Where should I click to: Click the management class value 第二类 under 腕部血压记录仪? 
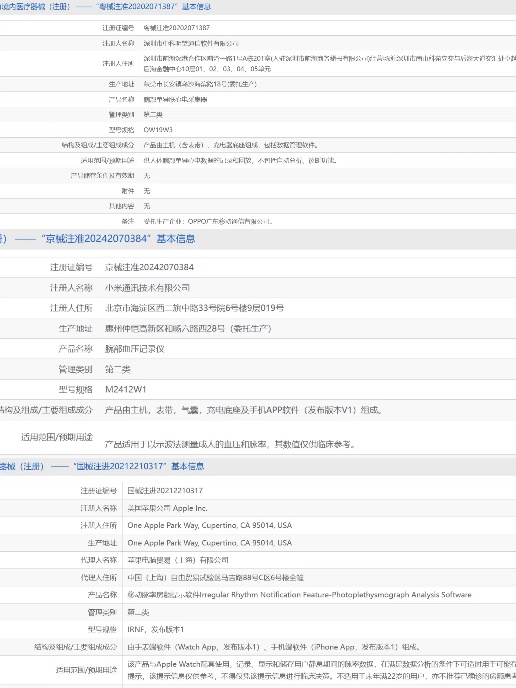click(x=118, y=369)
